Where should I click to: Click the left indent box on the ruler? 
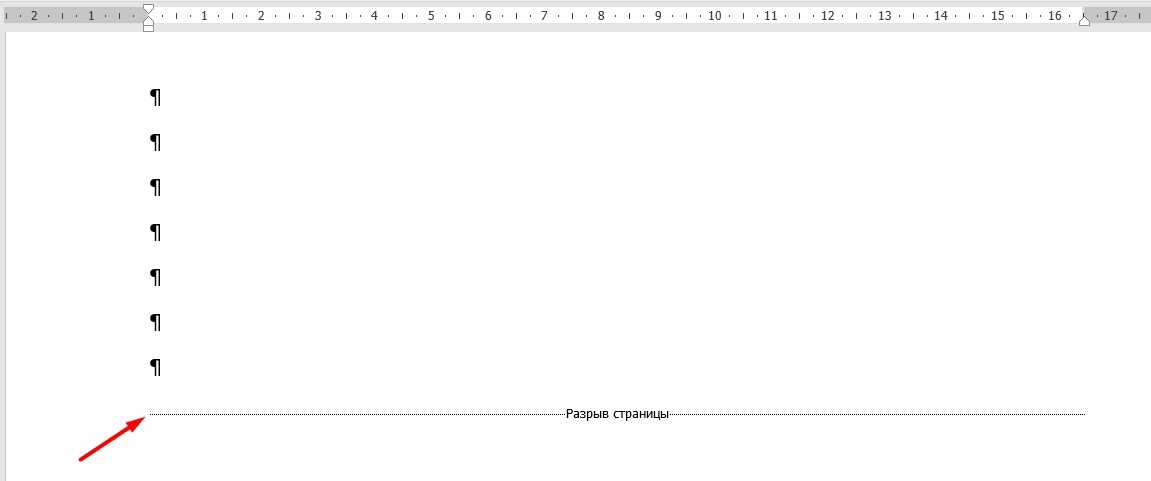pyautogui.click(x=148, y=27)
